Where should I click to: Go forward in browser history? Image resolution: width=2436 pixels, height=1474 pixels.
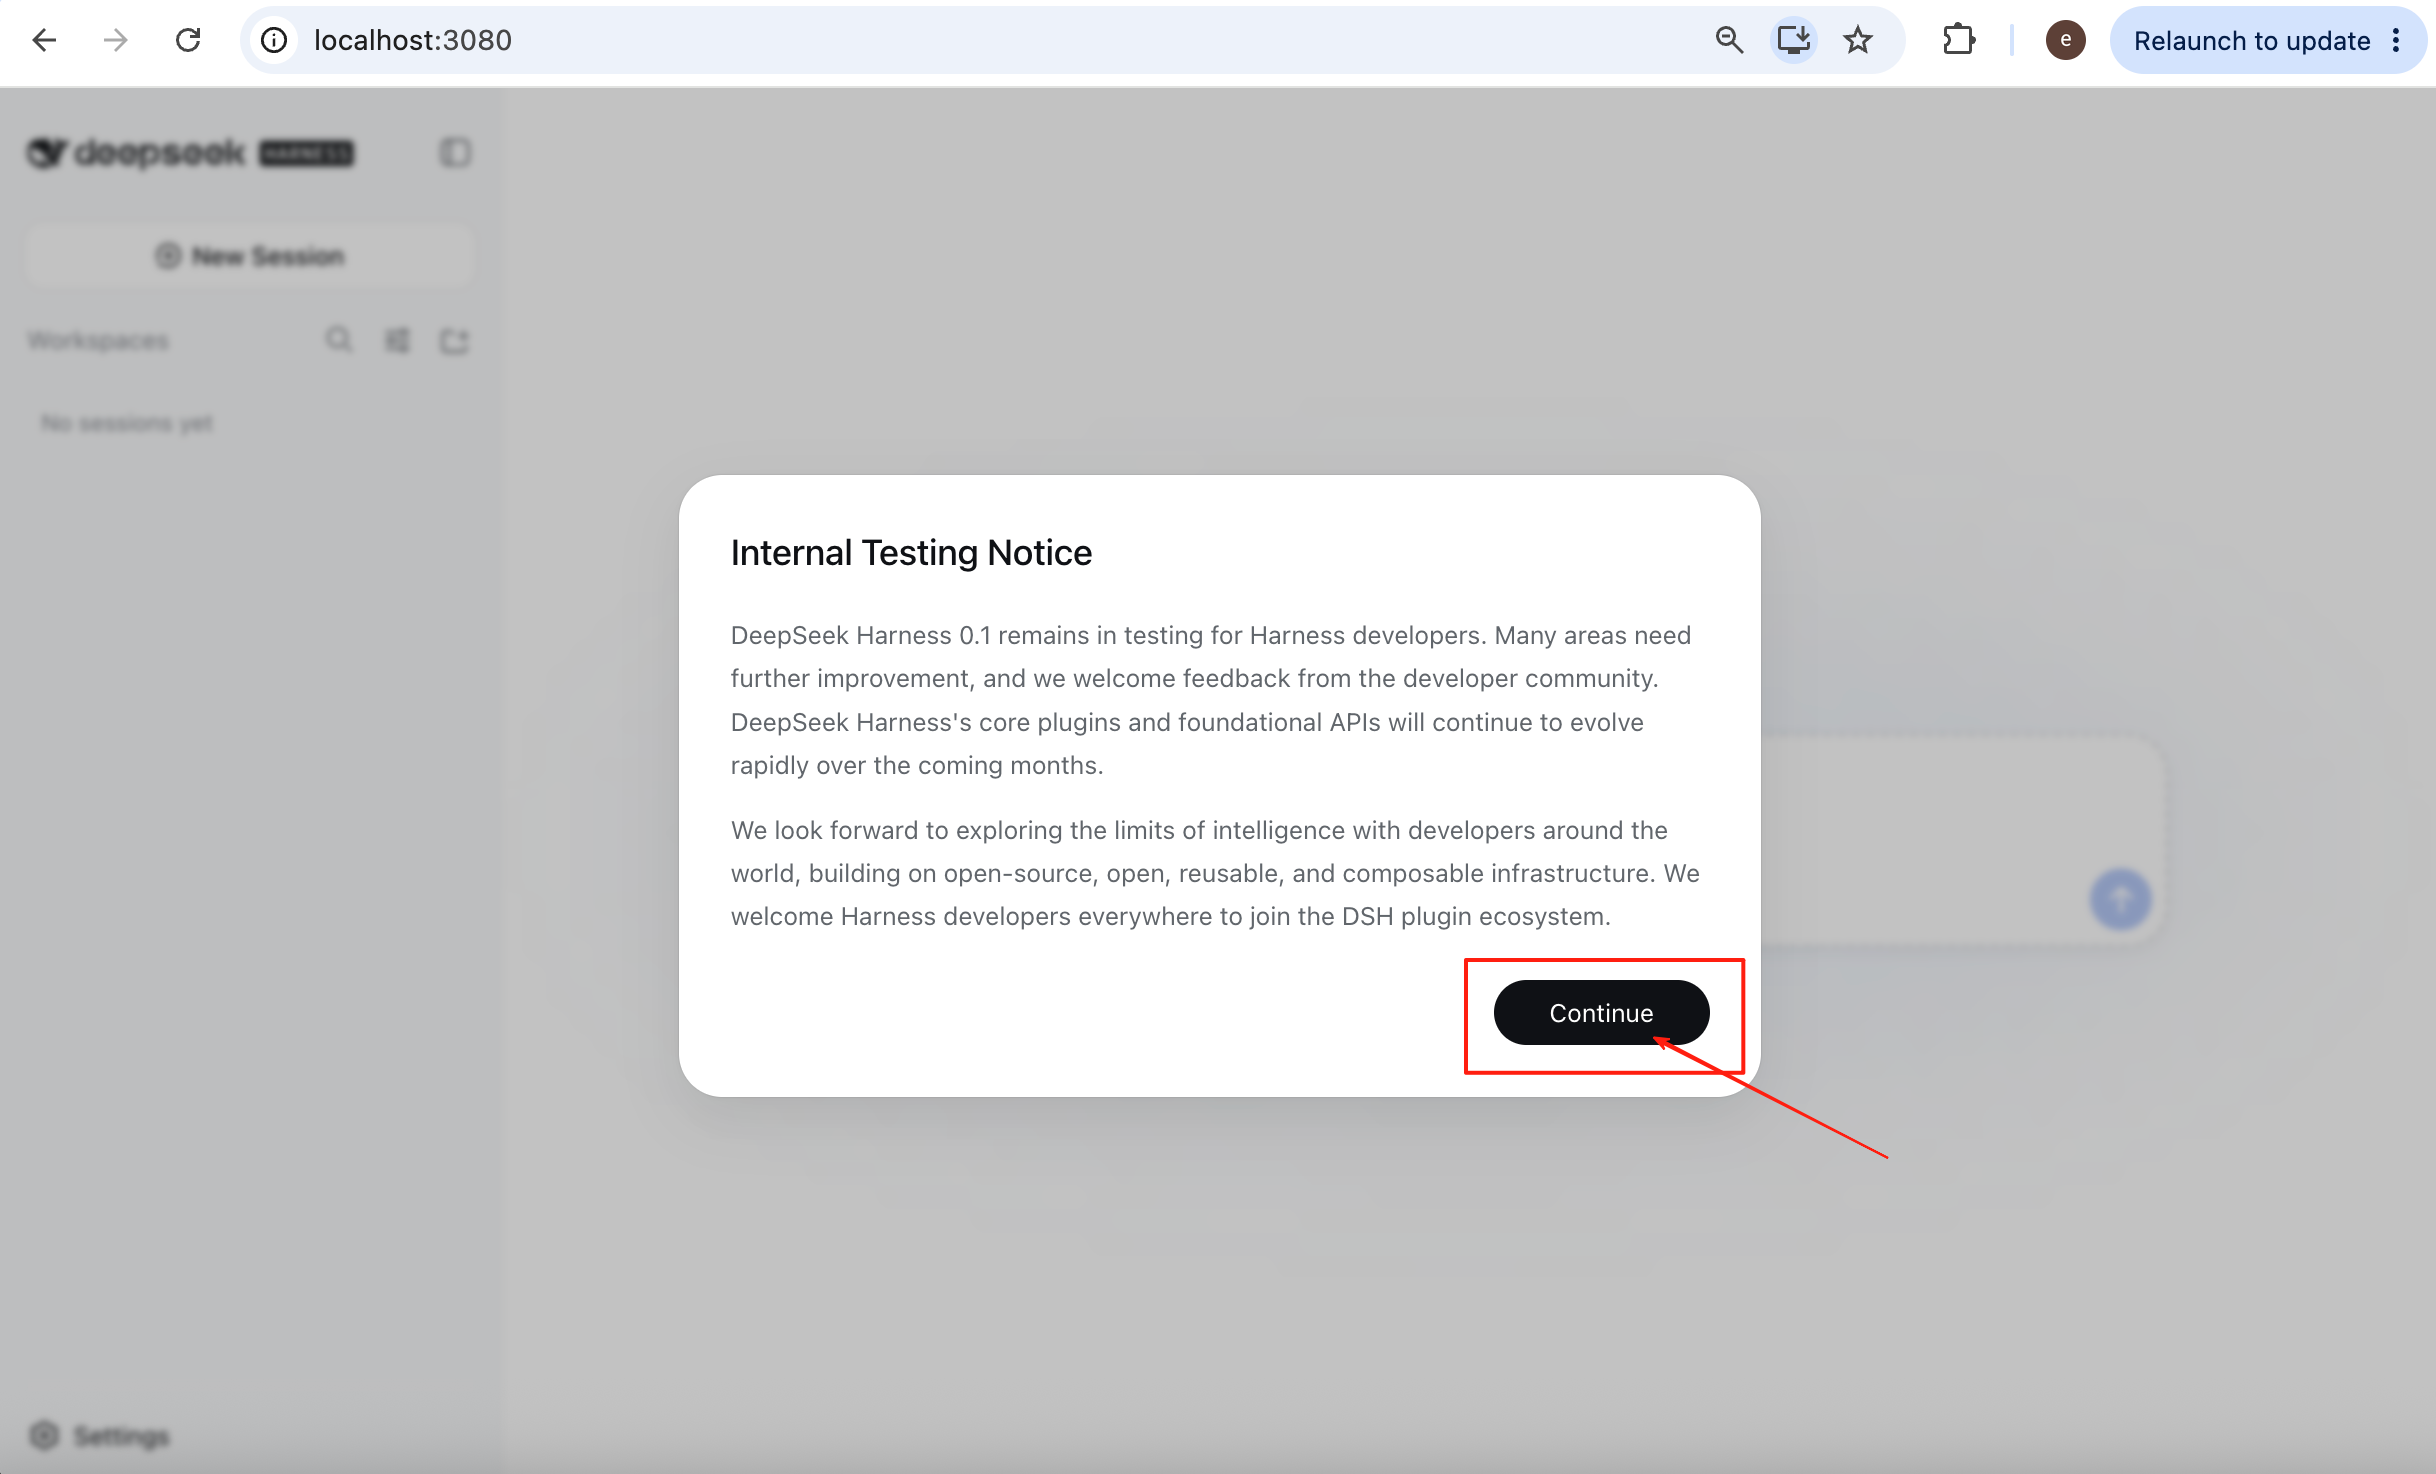[116, 40]
